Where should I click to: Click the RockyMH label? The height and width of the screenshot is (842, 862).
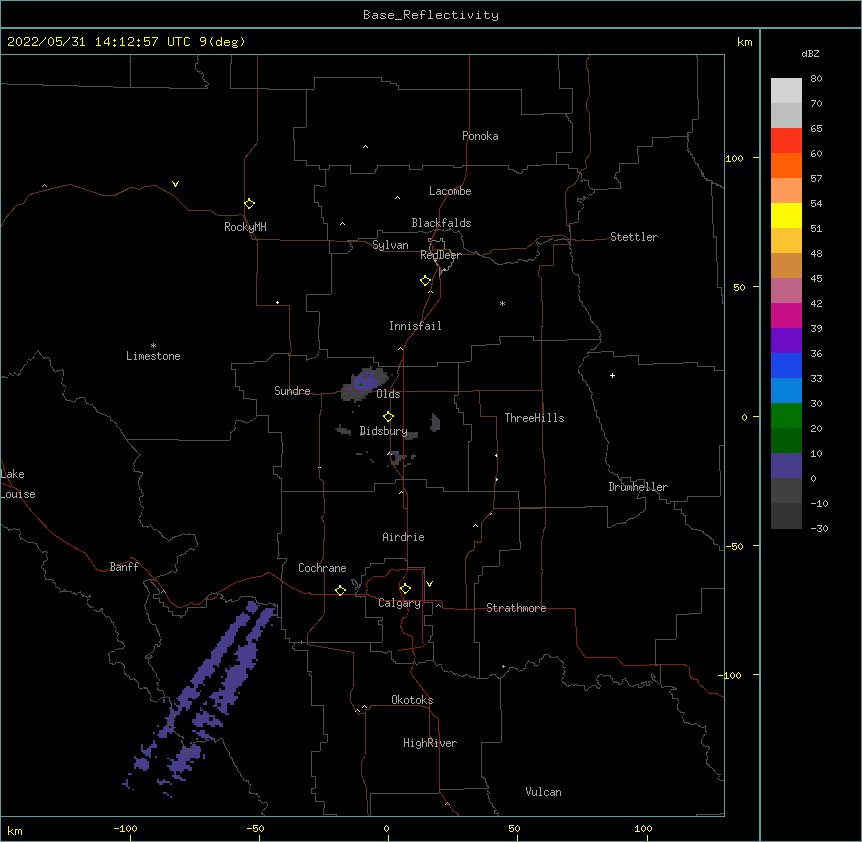(x=245, y=227)
